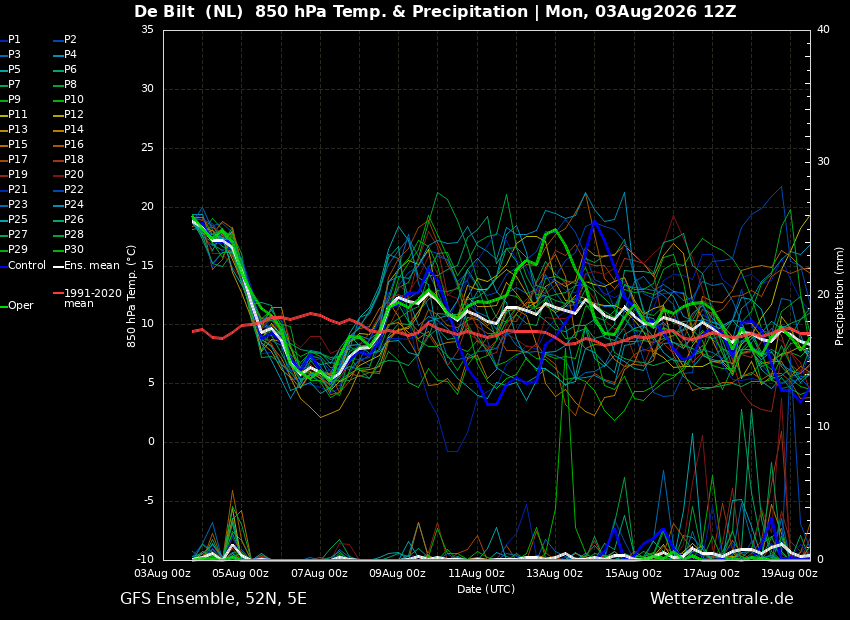This screenshot has width=850, height=620.
Task: Click the 11Aug 00z date tick label
Action: 475,573
